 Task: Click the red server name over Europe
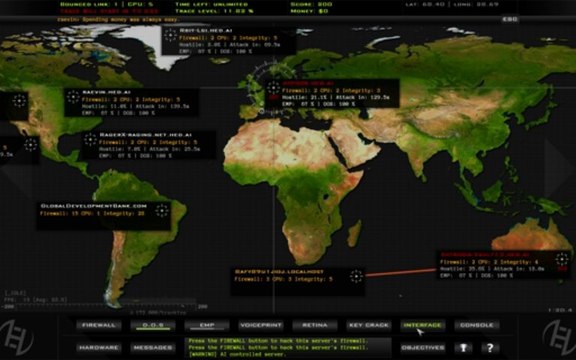click(x=308, y=83)
